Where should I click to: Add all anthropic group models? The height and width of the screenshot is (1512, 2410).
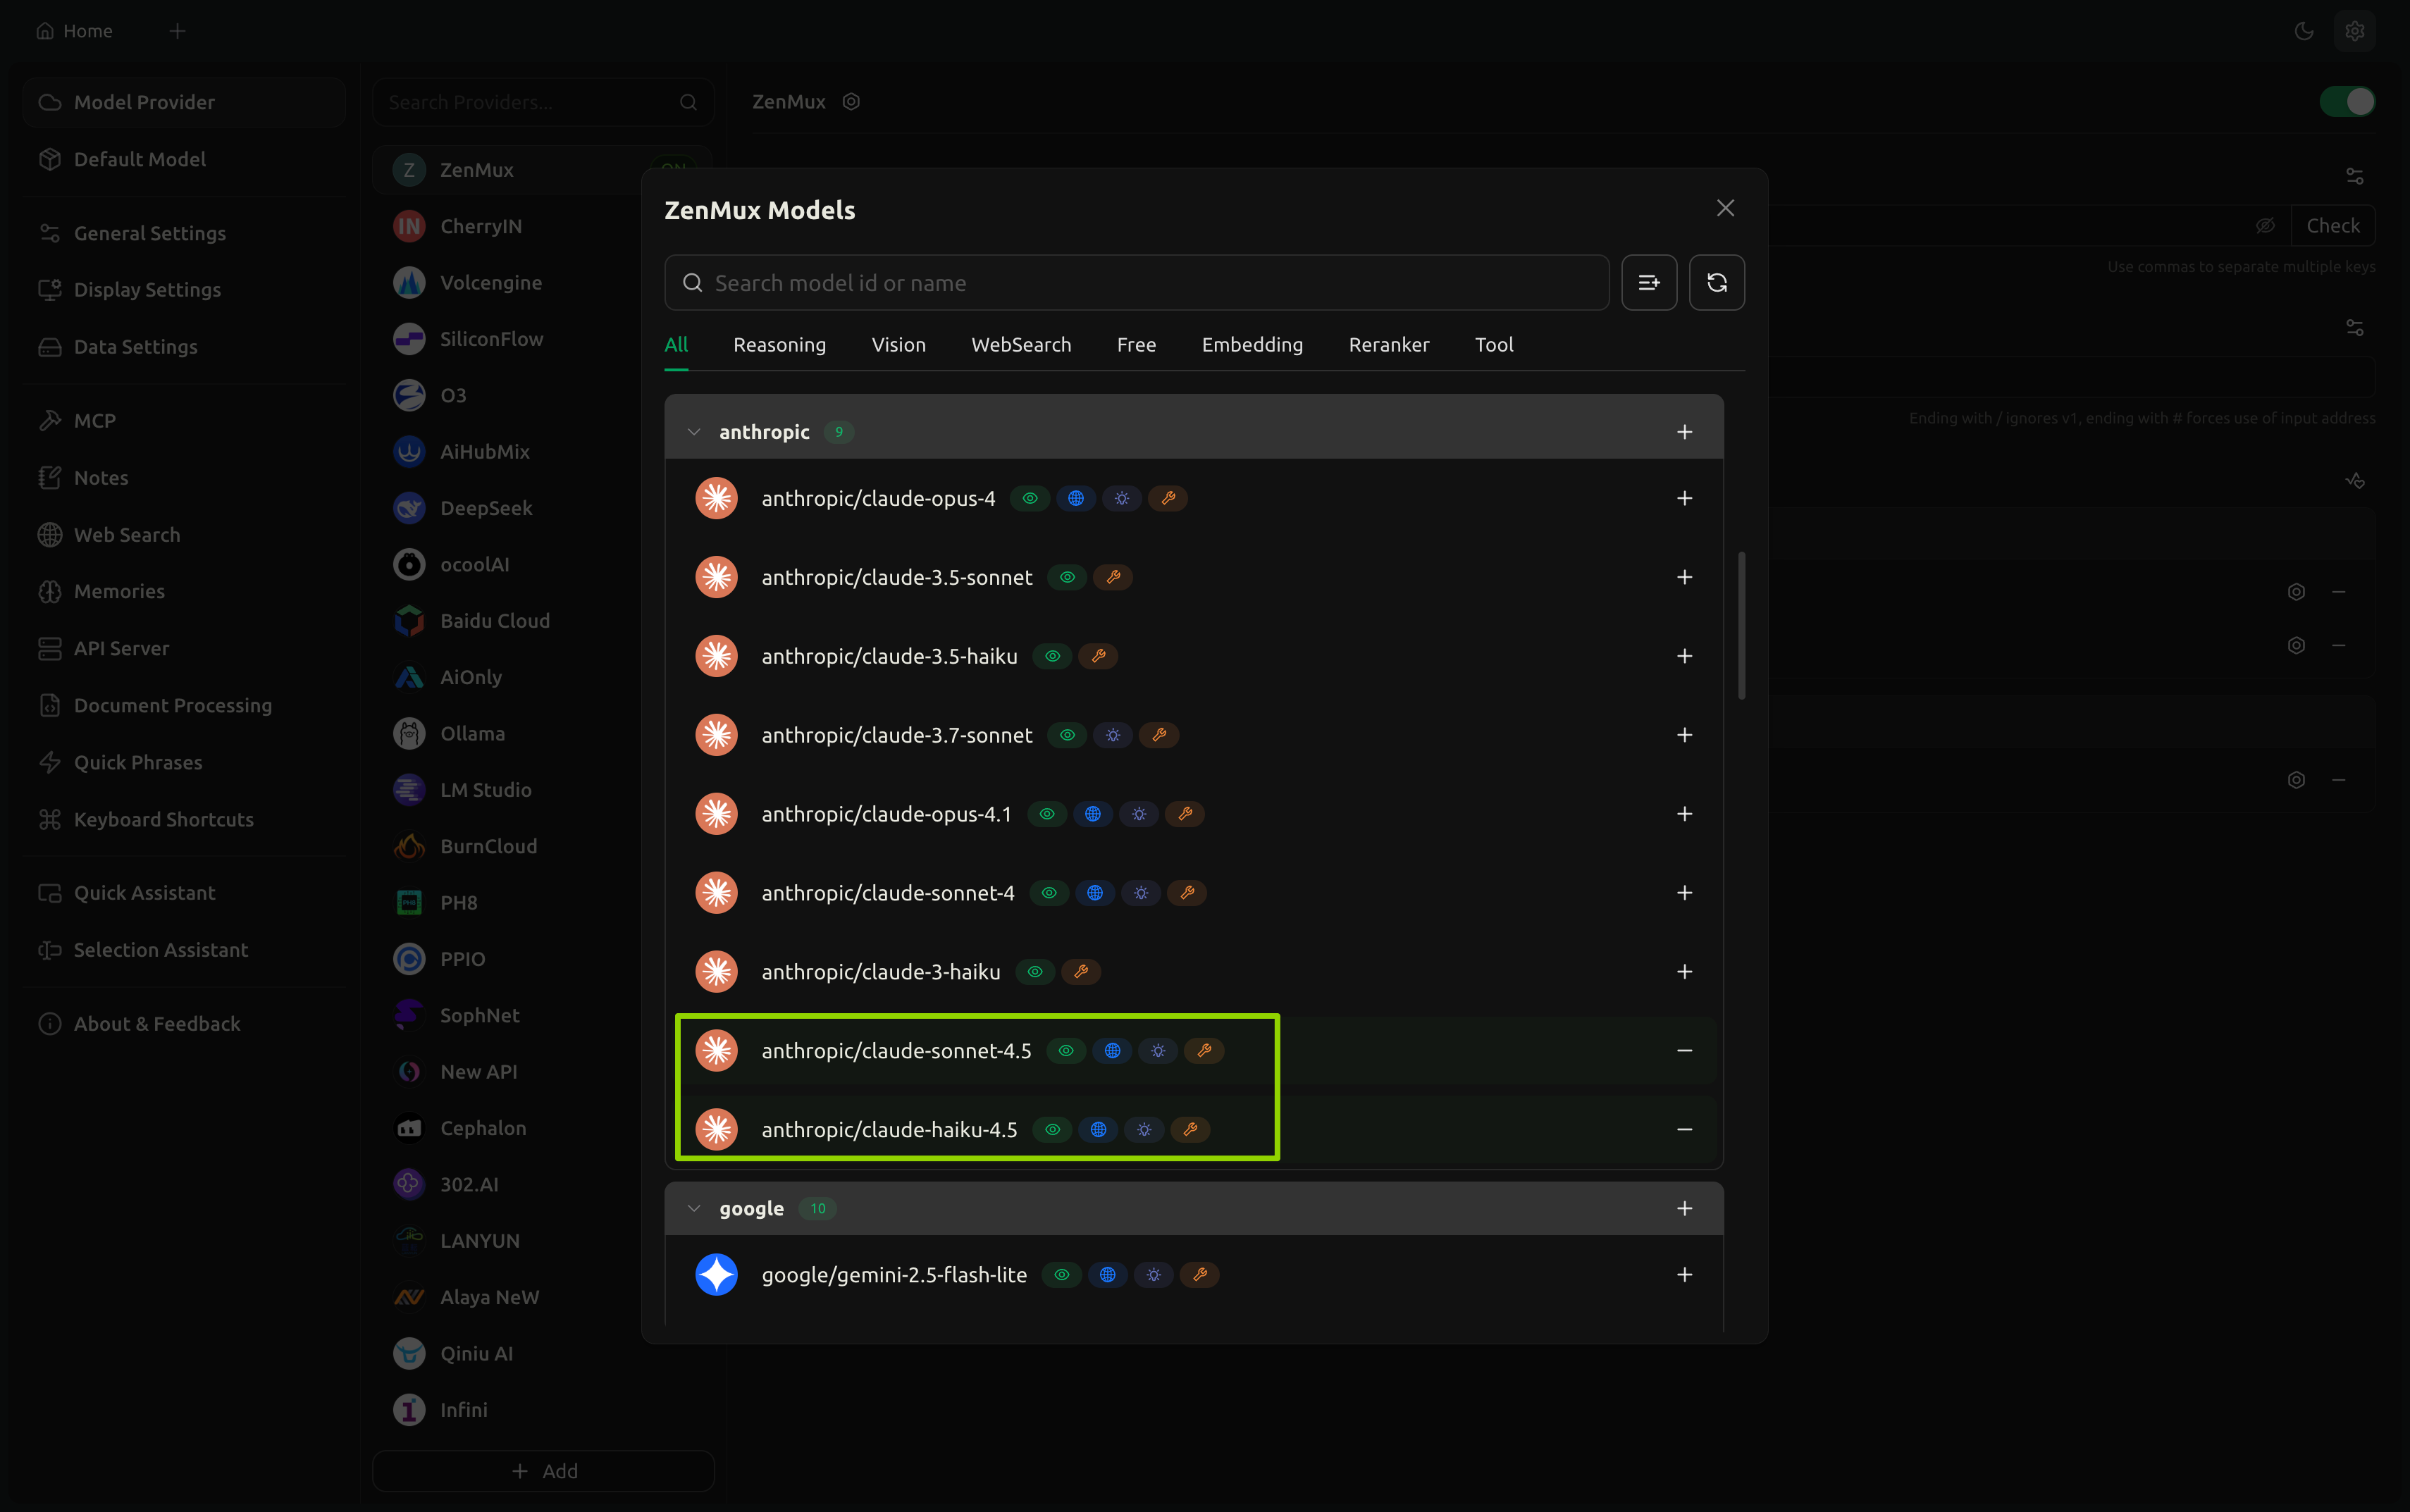[x=1684, y=432]
